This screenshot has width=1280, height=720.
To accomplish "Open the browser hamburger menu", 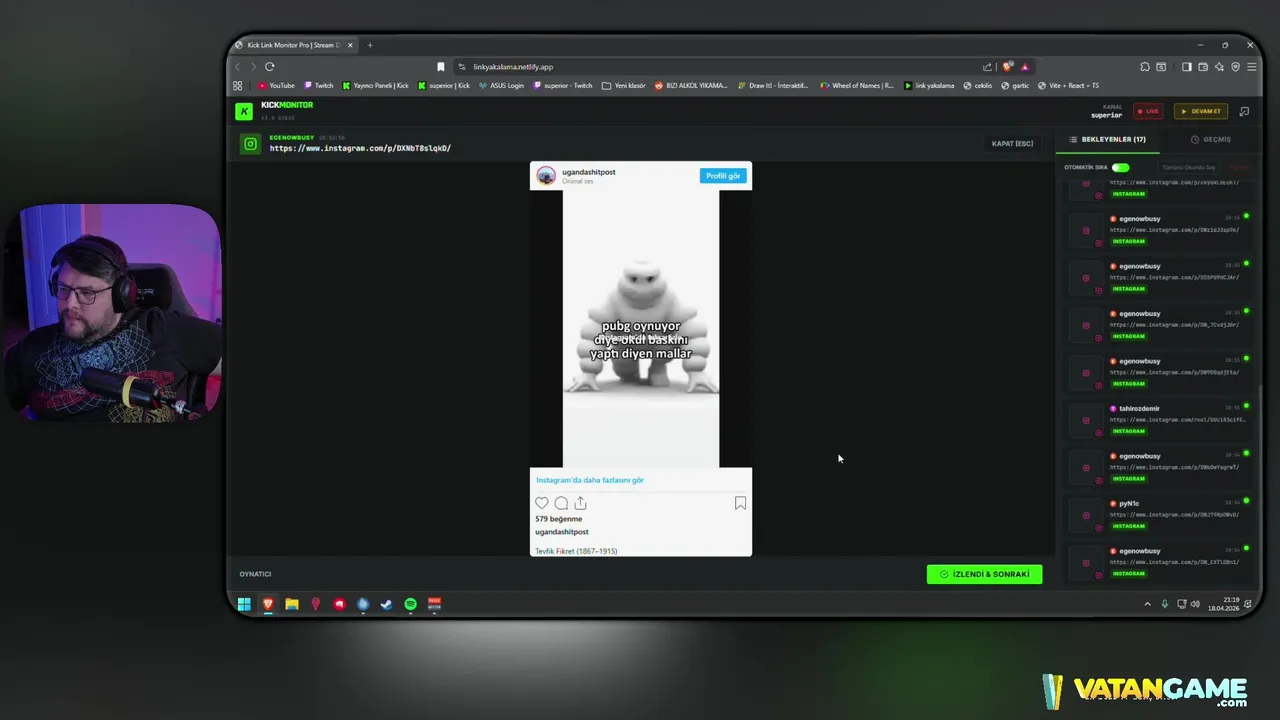I will (x=1251, y=67).
